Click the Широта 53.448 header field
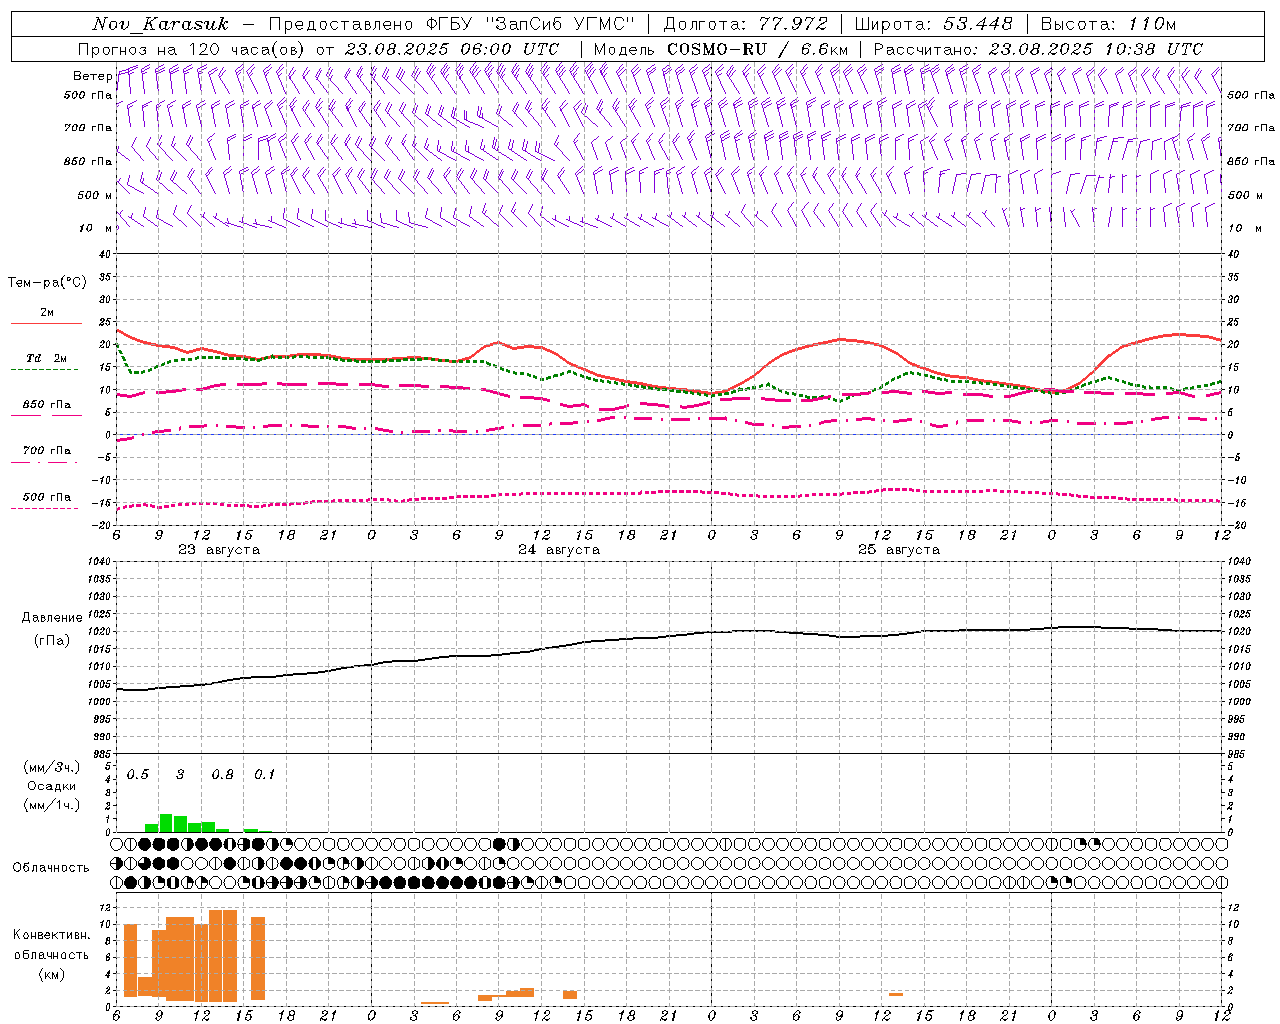Screen dimensions: 1280x1024 pos(933,24)
